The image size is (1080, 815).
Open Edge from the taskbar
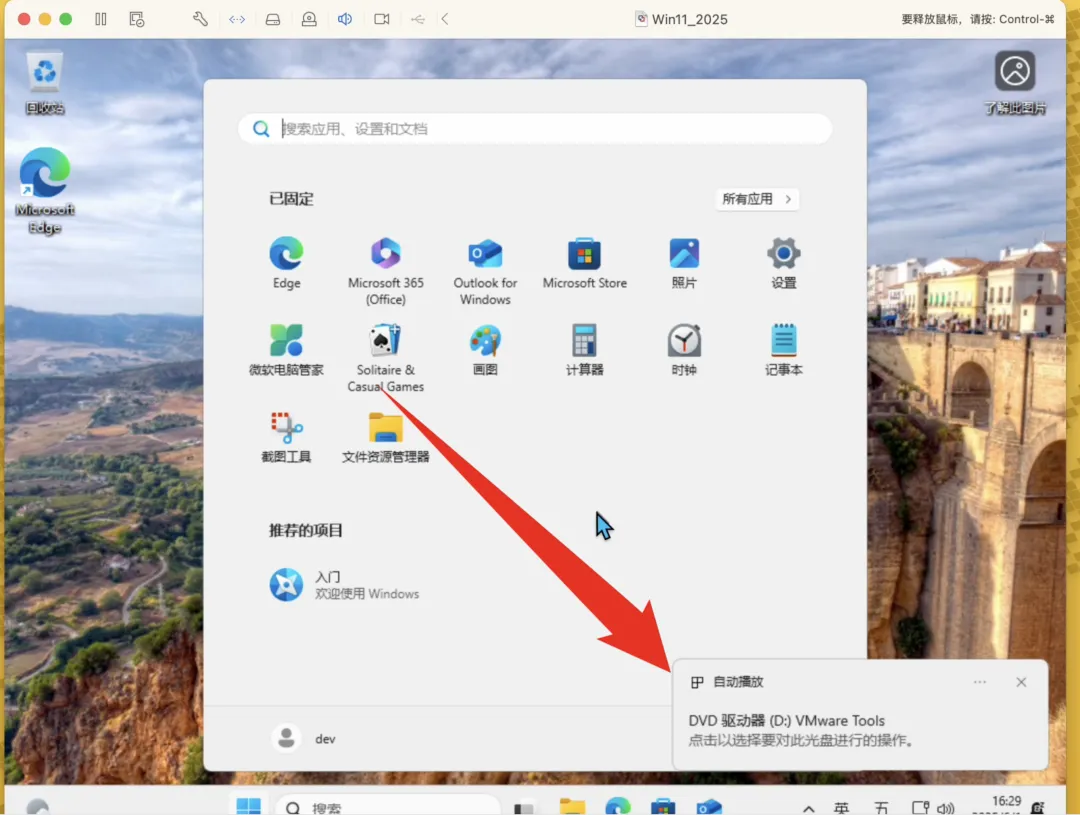(x=617, y=806)
